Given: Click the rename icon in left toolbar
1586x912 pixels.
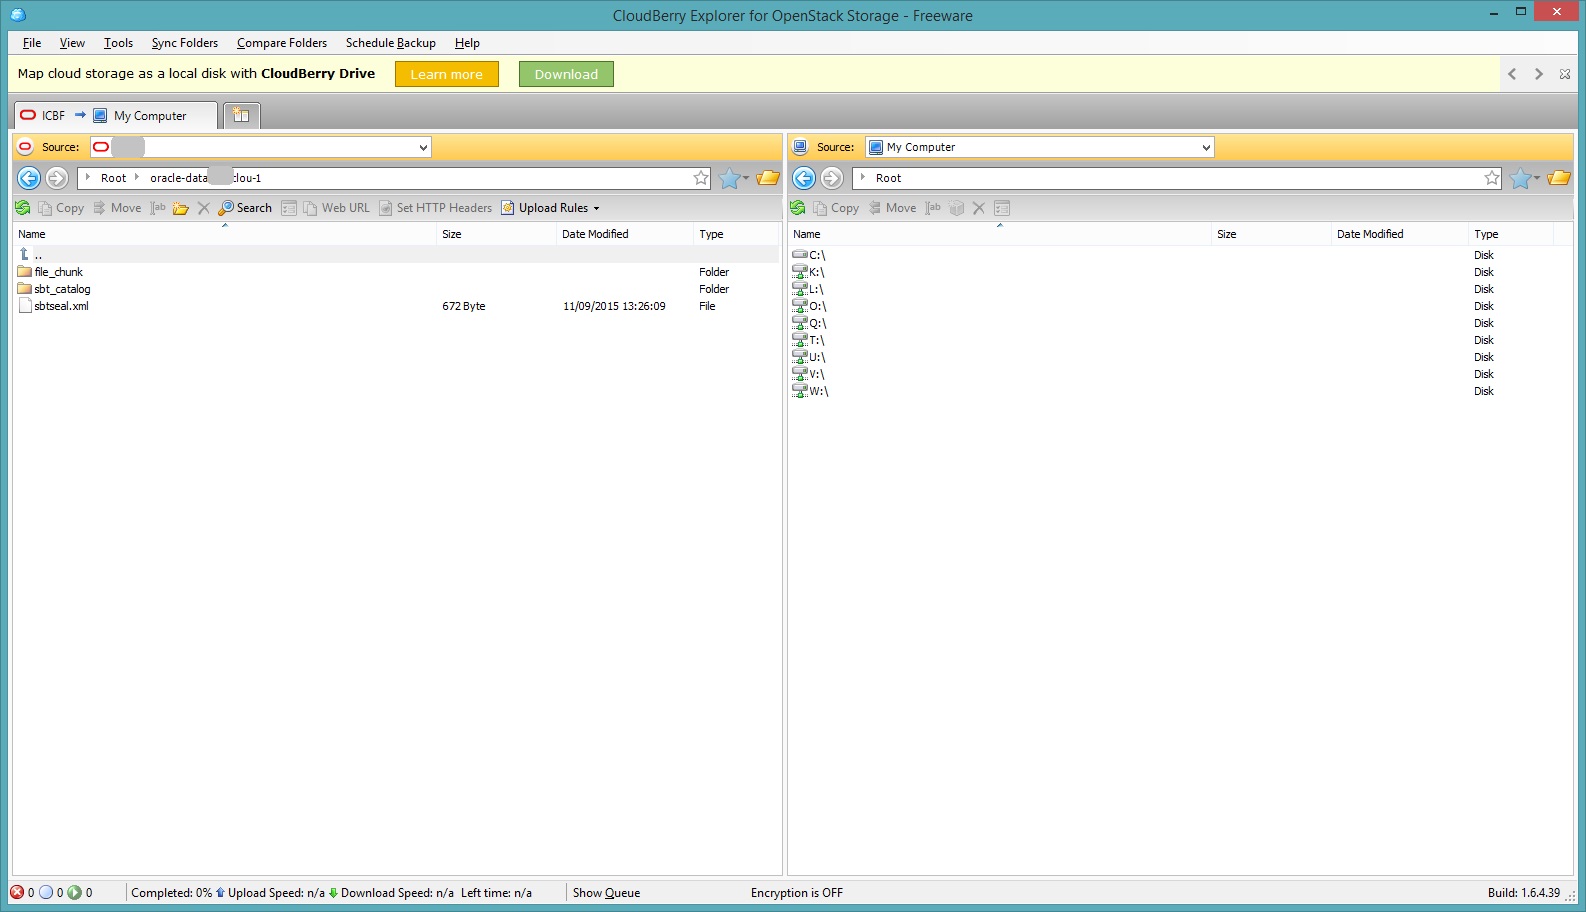Looking at the screenshot, I should pyautogui.click(x=158, y=208).
